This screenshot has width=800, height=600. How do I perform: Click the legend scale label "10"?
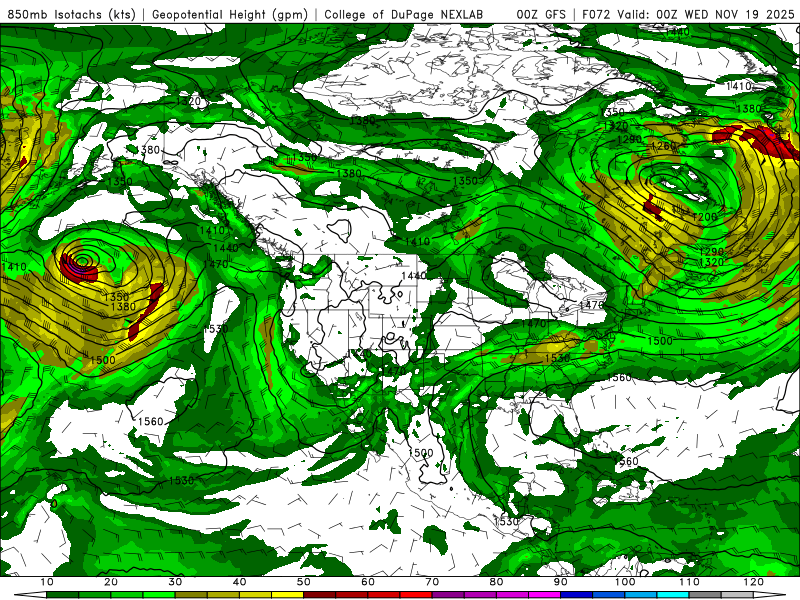(x=46, y=582)
